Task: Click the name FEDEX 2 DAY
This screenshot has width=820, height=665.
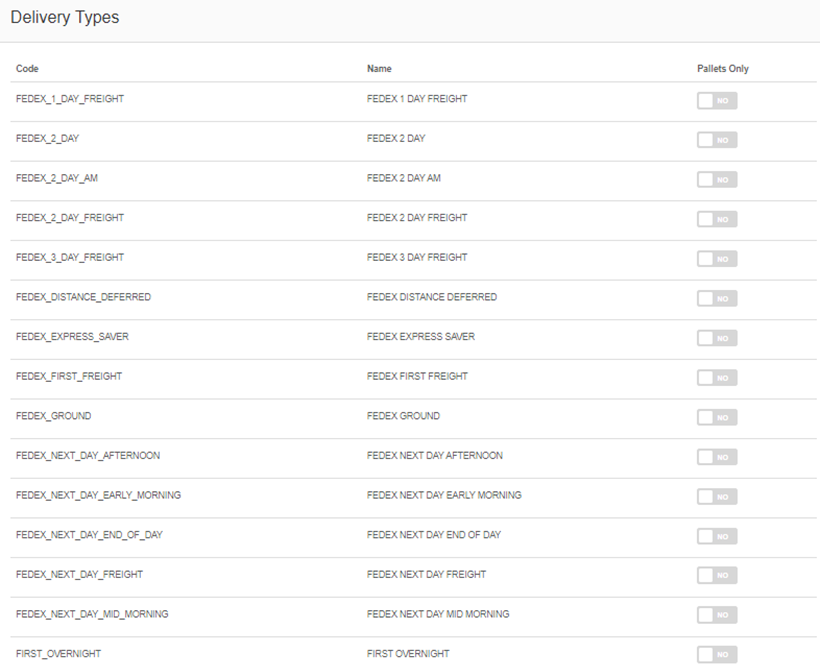Action: (x=396, y=139)
